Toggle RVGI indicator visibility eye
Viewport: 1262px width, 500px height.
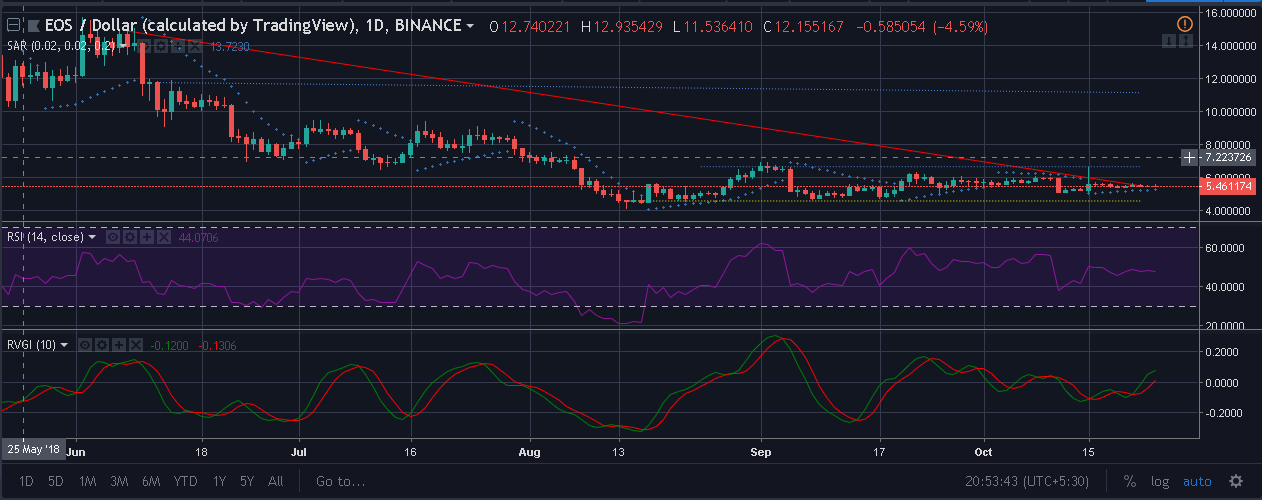tap(85, 345)
